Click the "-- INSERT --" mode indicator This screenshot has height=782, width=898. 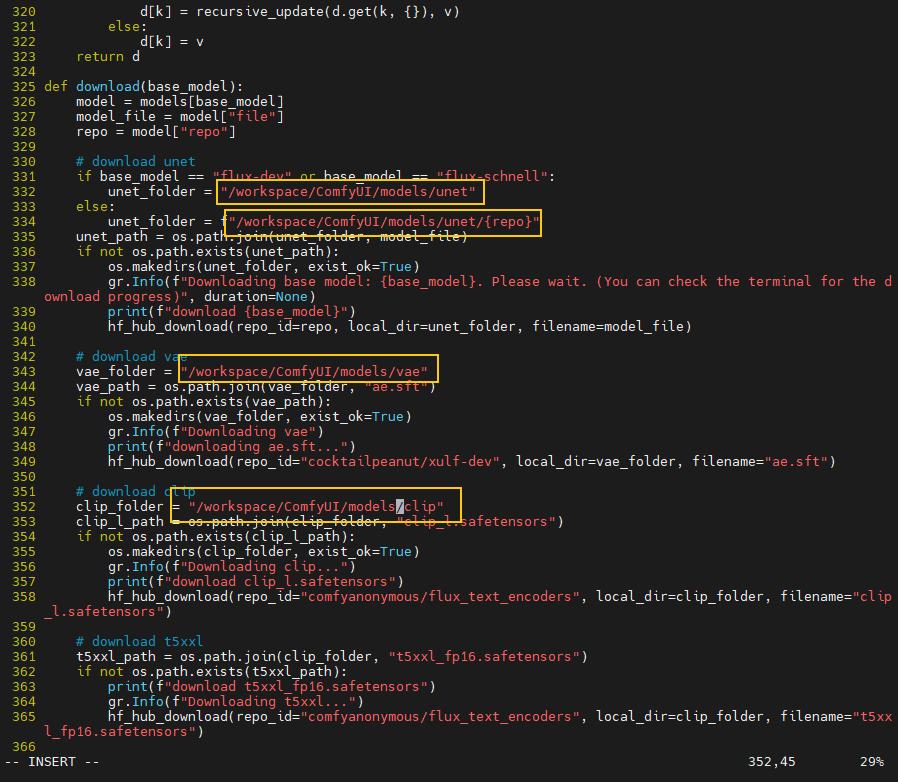pyautogui.click(x=52, y=762)
